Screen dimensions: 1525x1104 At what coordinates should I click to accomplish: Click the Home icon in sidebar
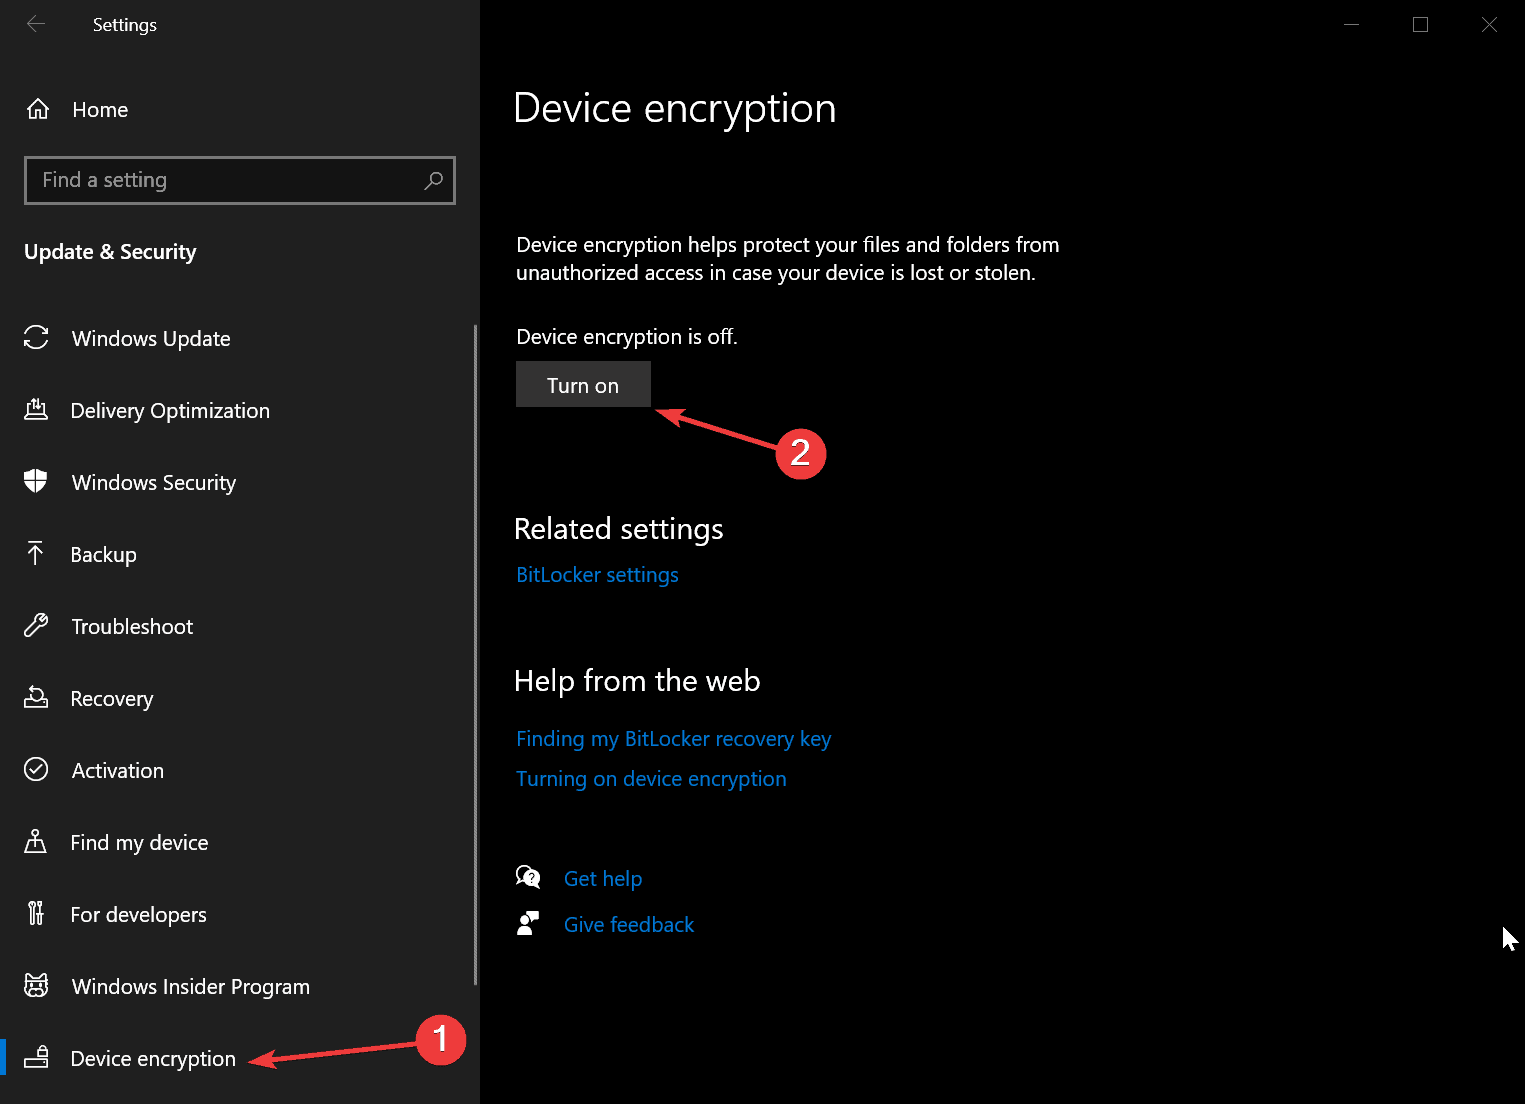coord(38,109)
